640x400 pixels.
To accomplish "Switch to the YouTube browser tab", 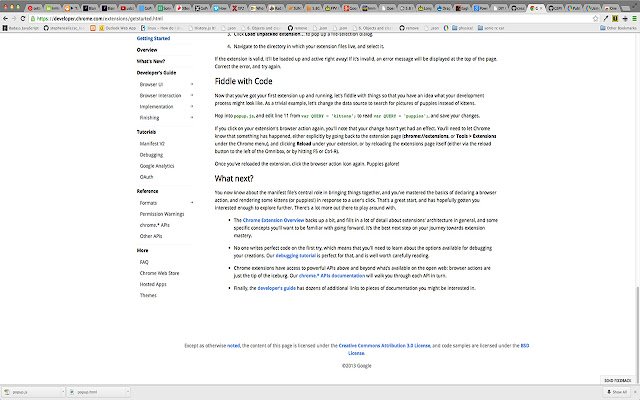I will coord(127,8).
